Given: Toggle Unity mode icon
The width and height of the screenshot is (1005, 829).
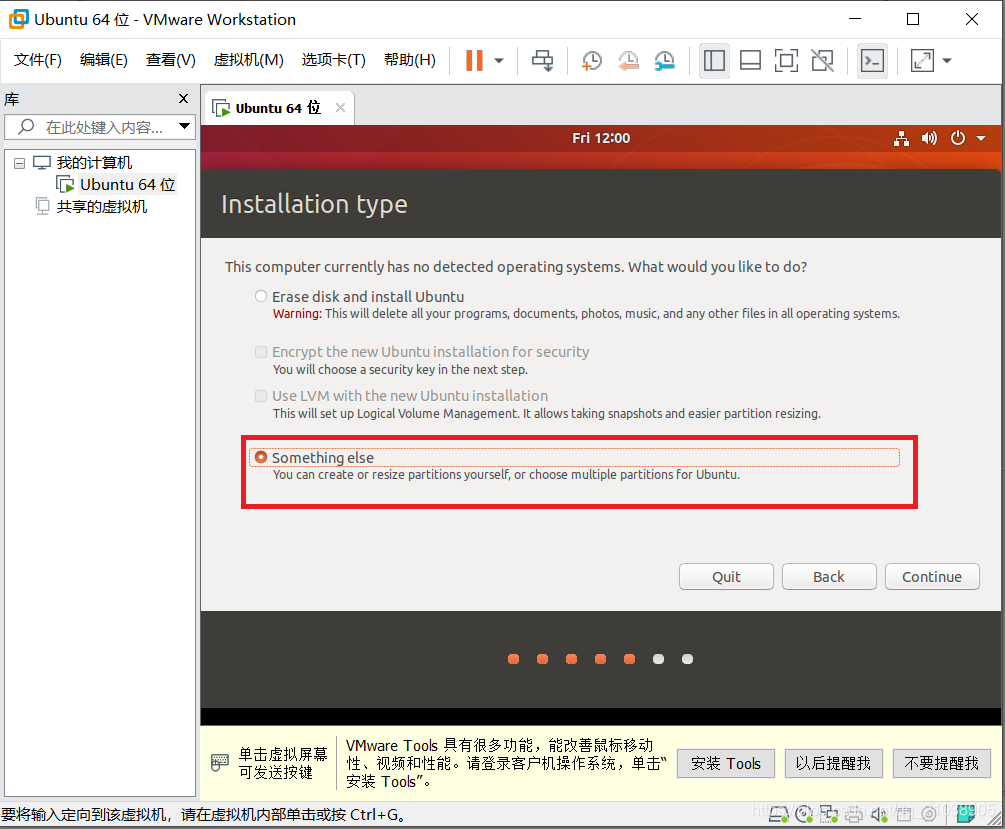Looking at the screenshot, I should [822, 61].
